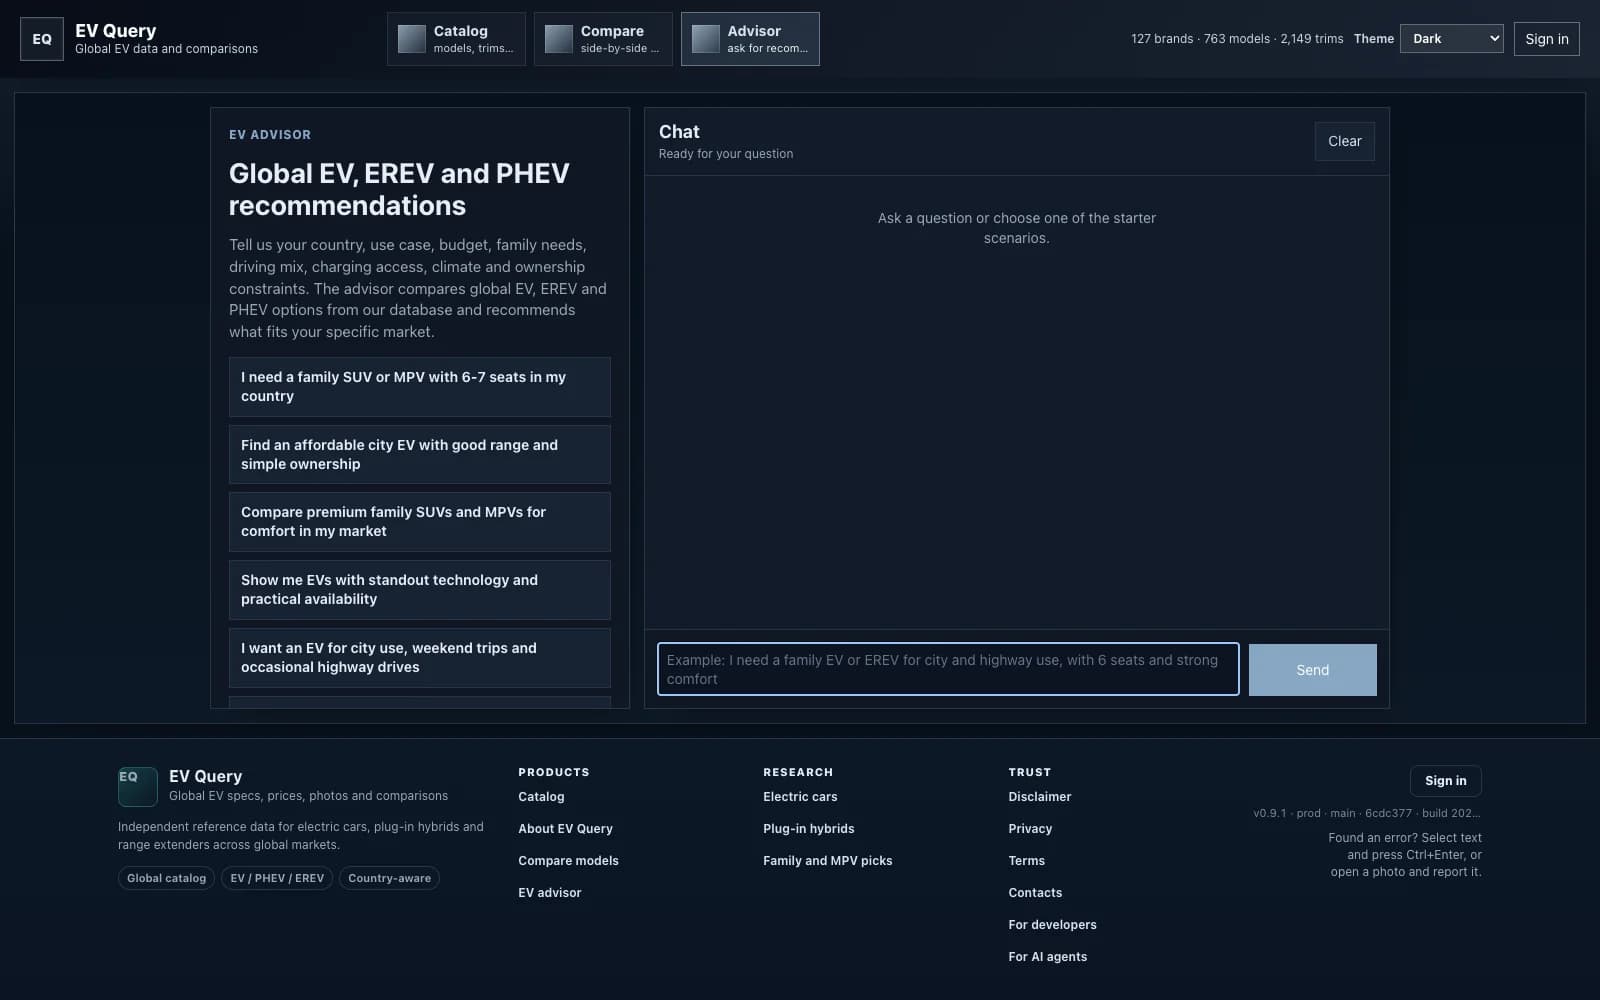This screenshot has height=1000, width=1600.
Task: Click the RESEARCH footer column heading
Action: [798, 772]
